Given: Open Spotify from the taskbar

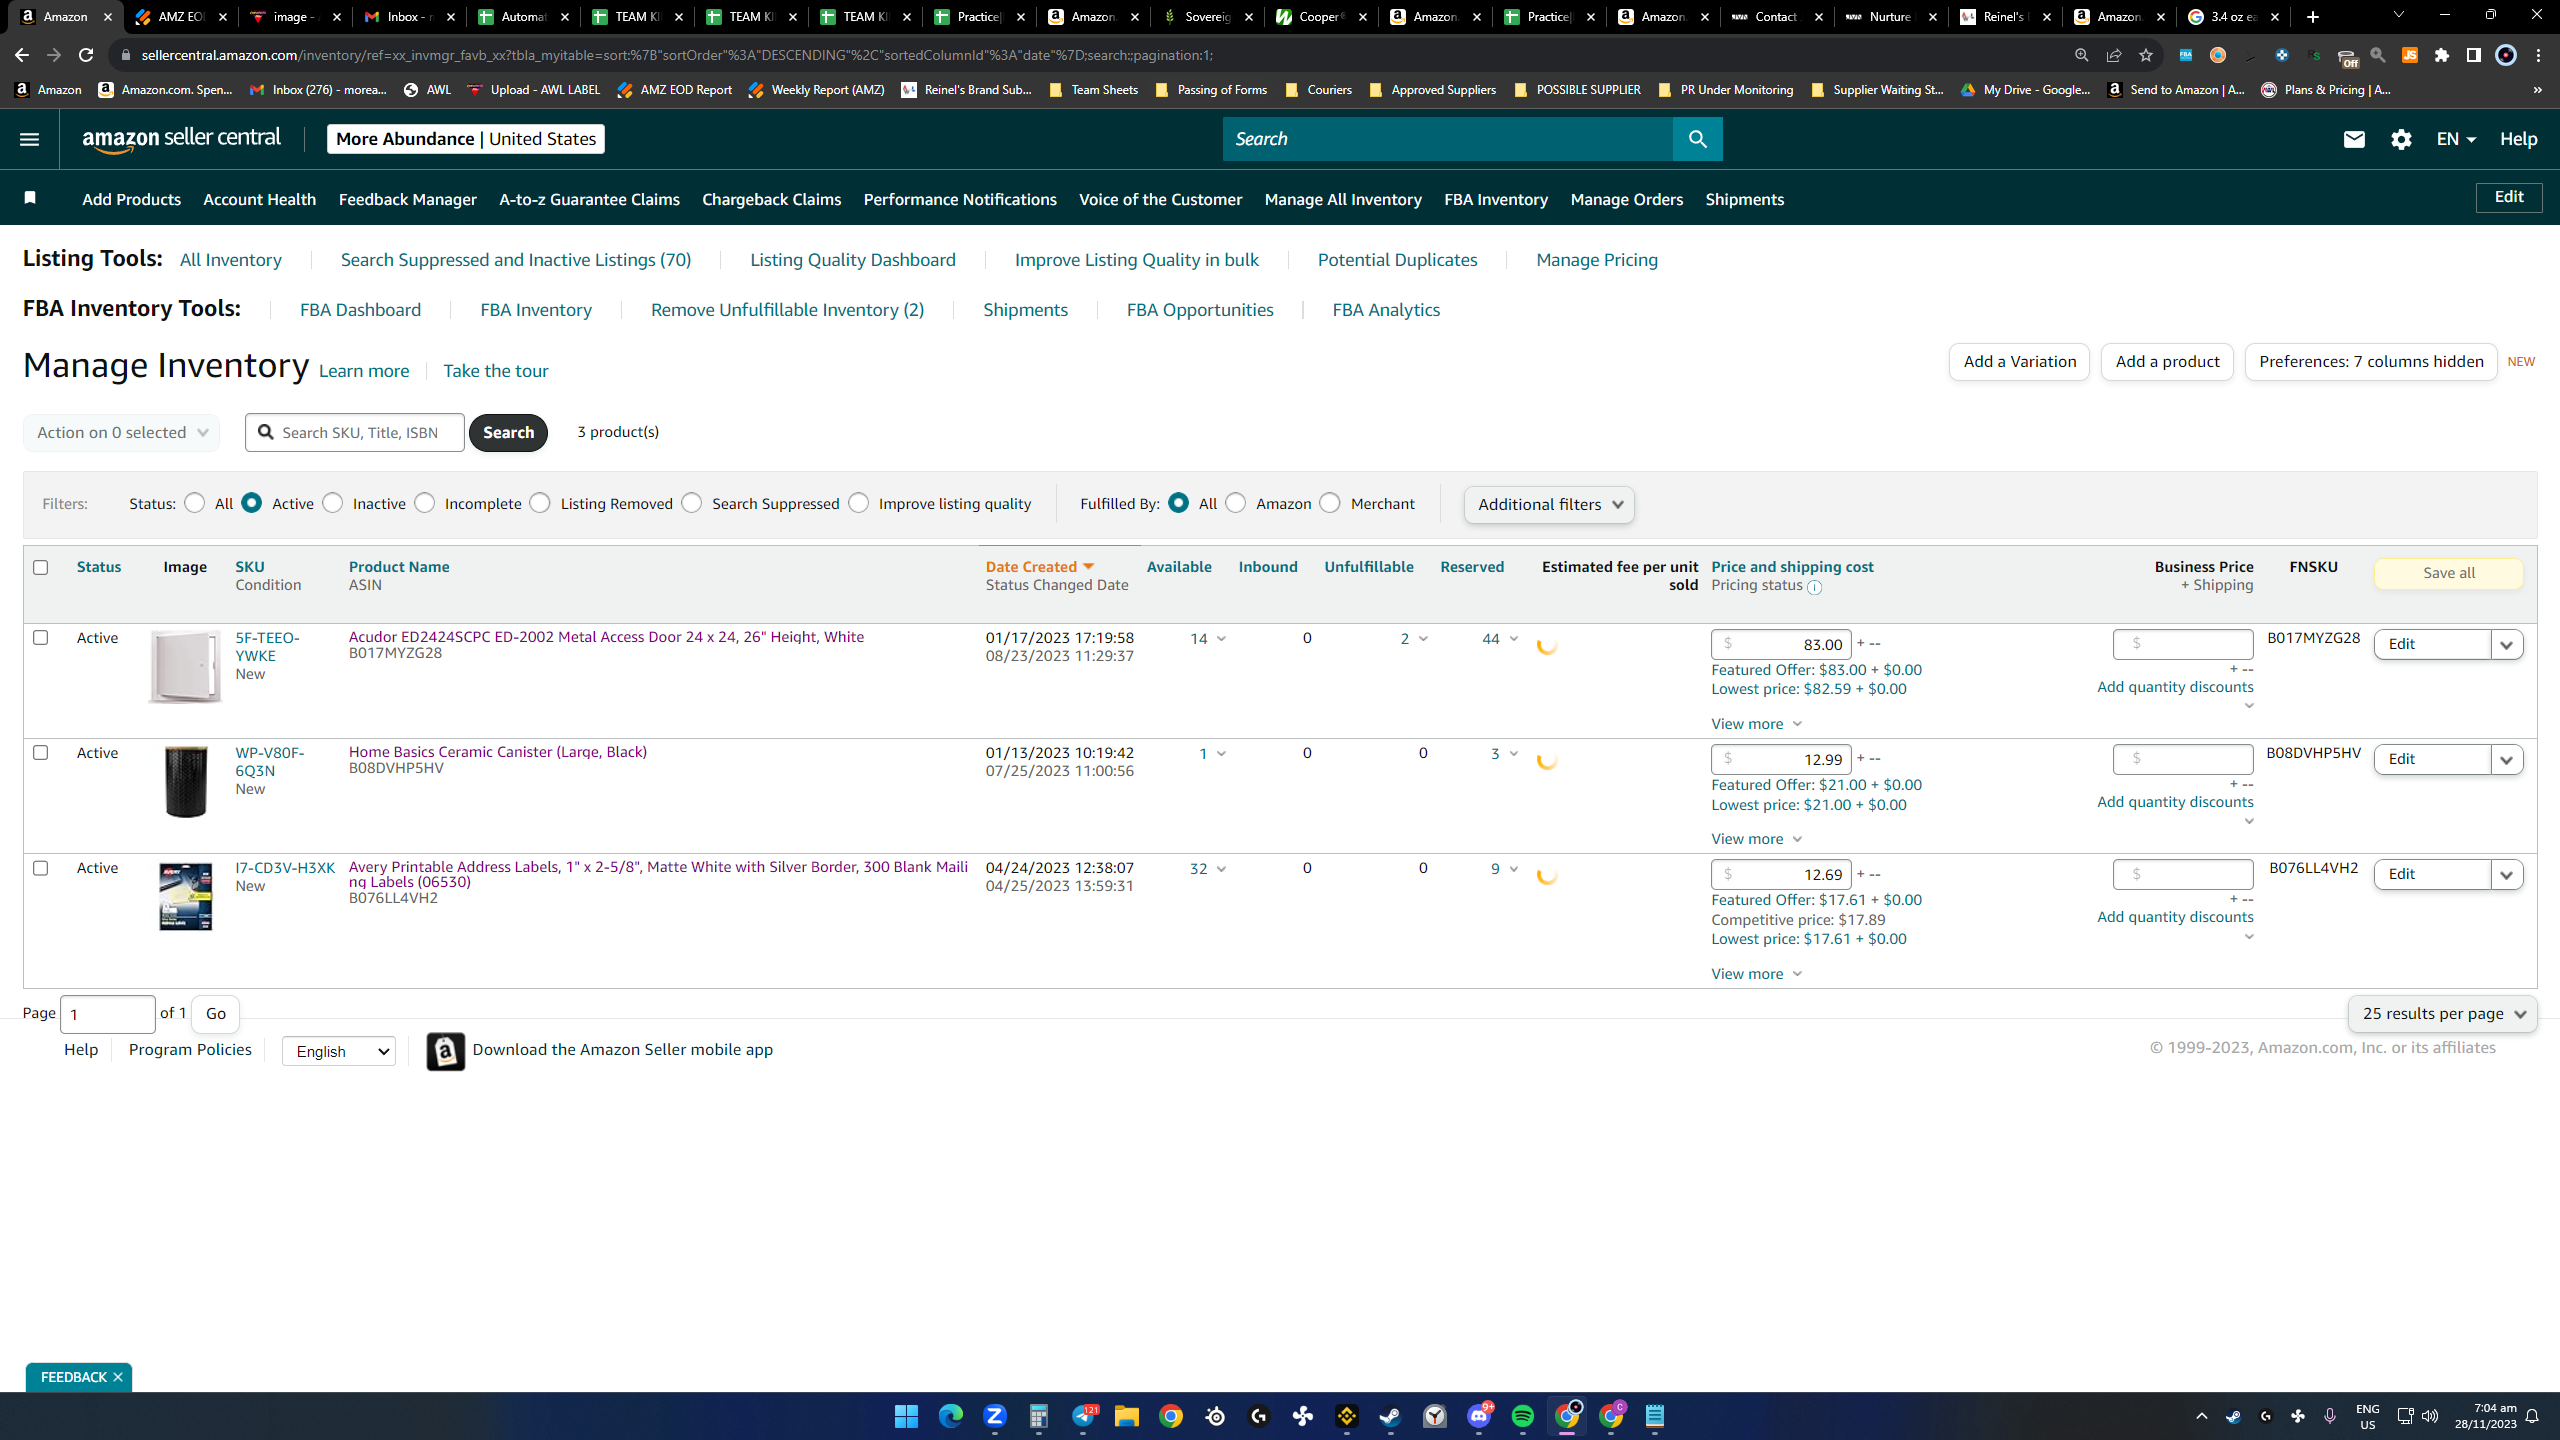Looking at the screenshot, I should [x=1523, y=1416].
